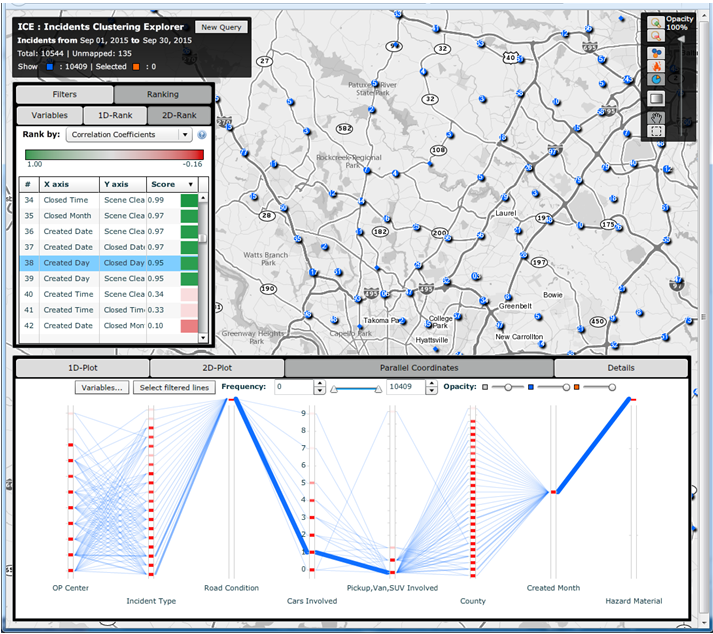Viewport: 713px width, 634px height.
Task: Click the help icon beside Rank by
Action: (202, 134)
